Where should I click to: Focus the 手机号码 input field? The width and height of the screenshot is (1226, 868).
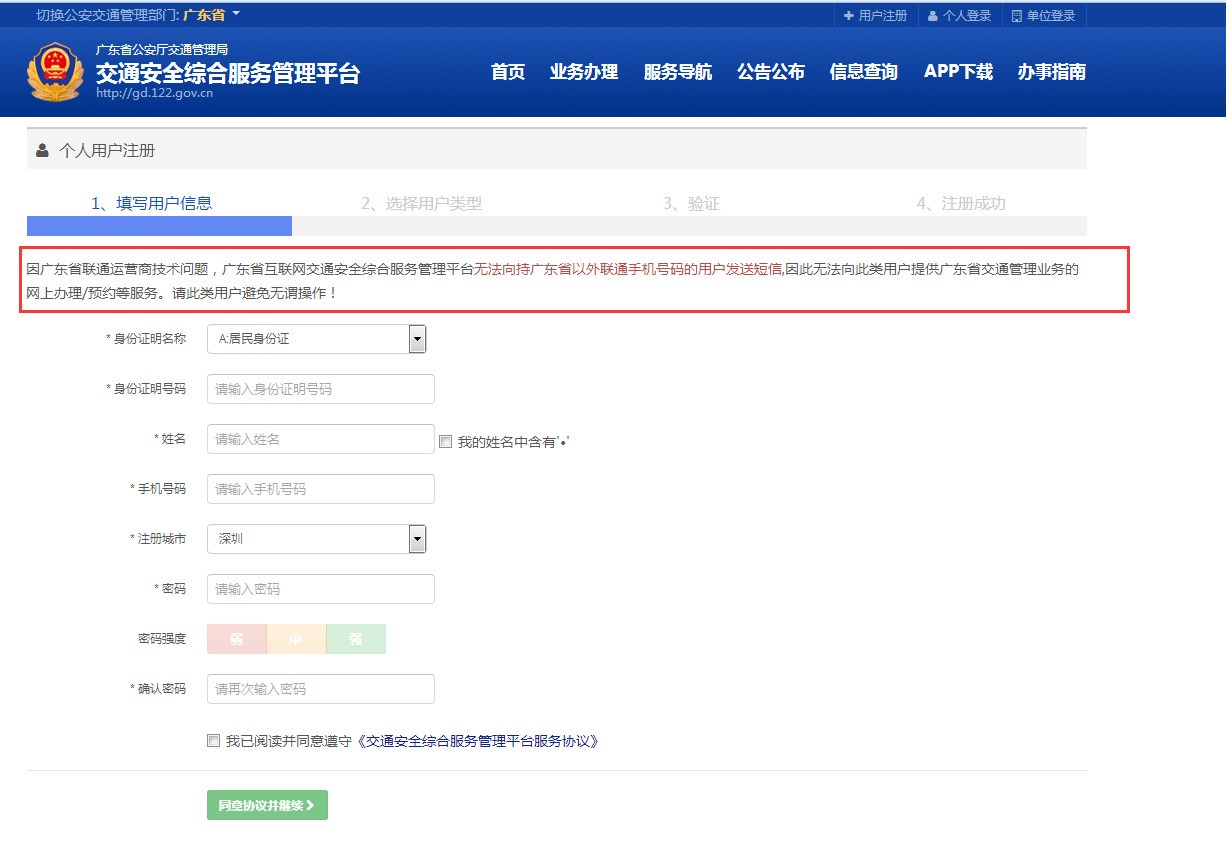[x=321, y=489]
